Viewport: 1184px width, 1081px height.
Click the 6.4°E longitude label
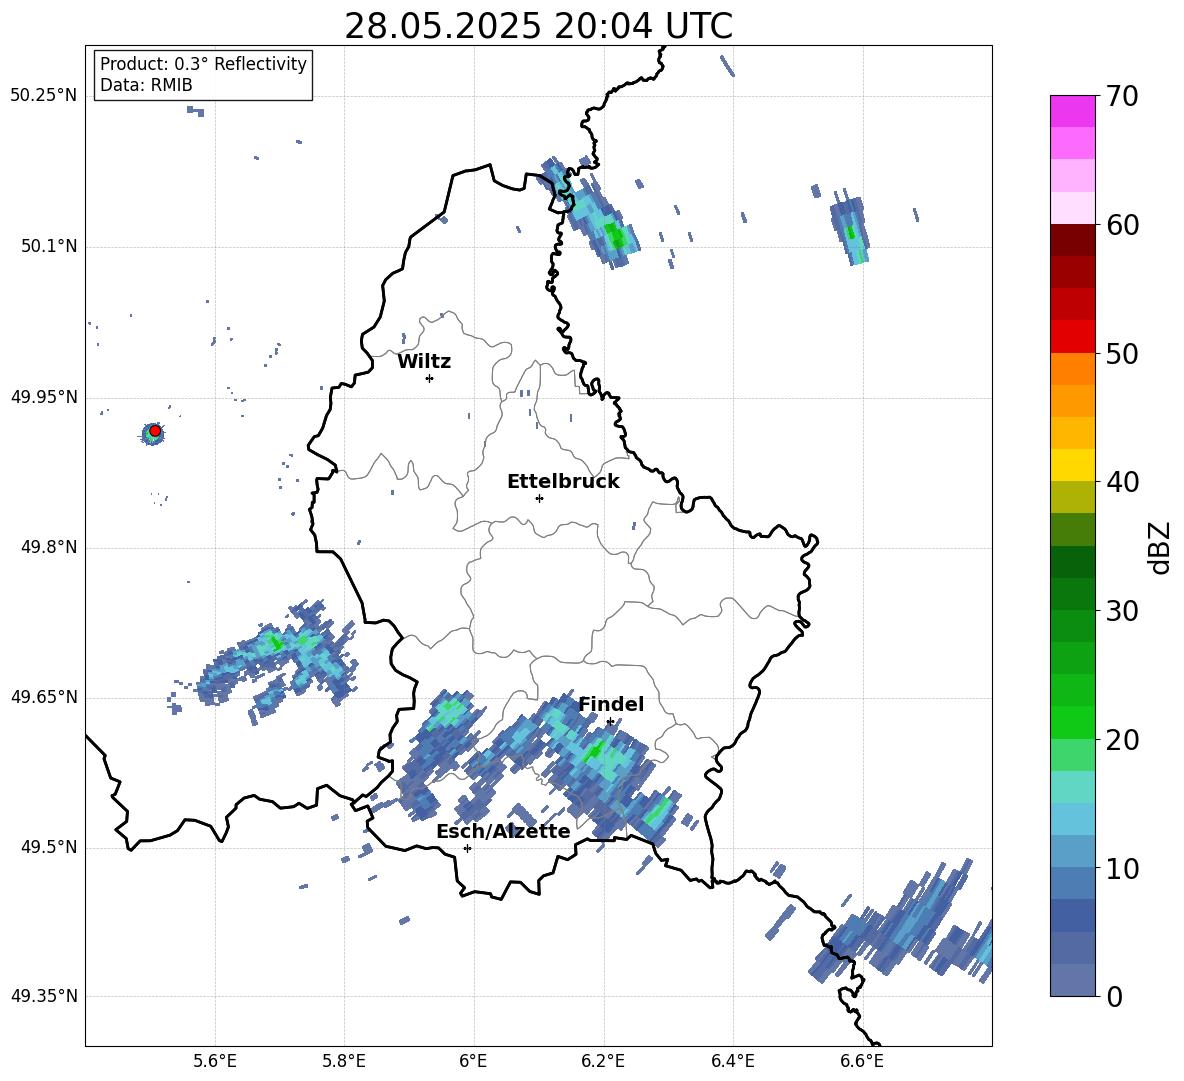click(732, 1061)
